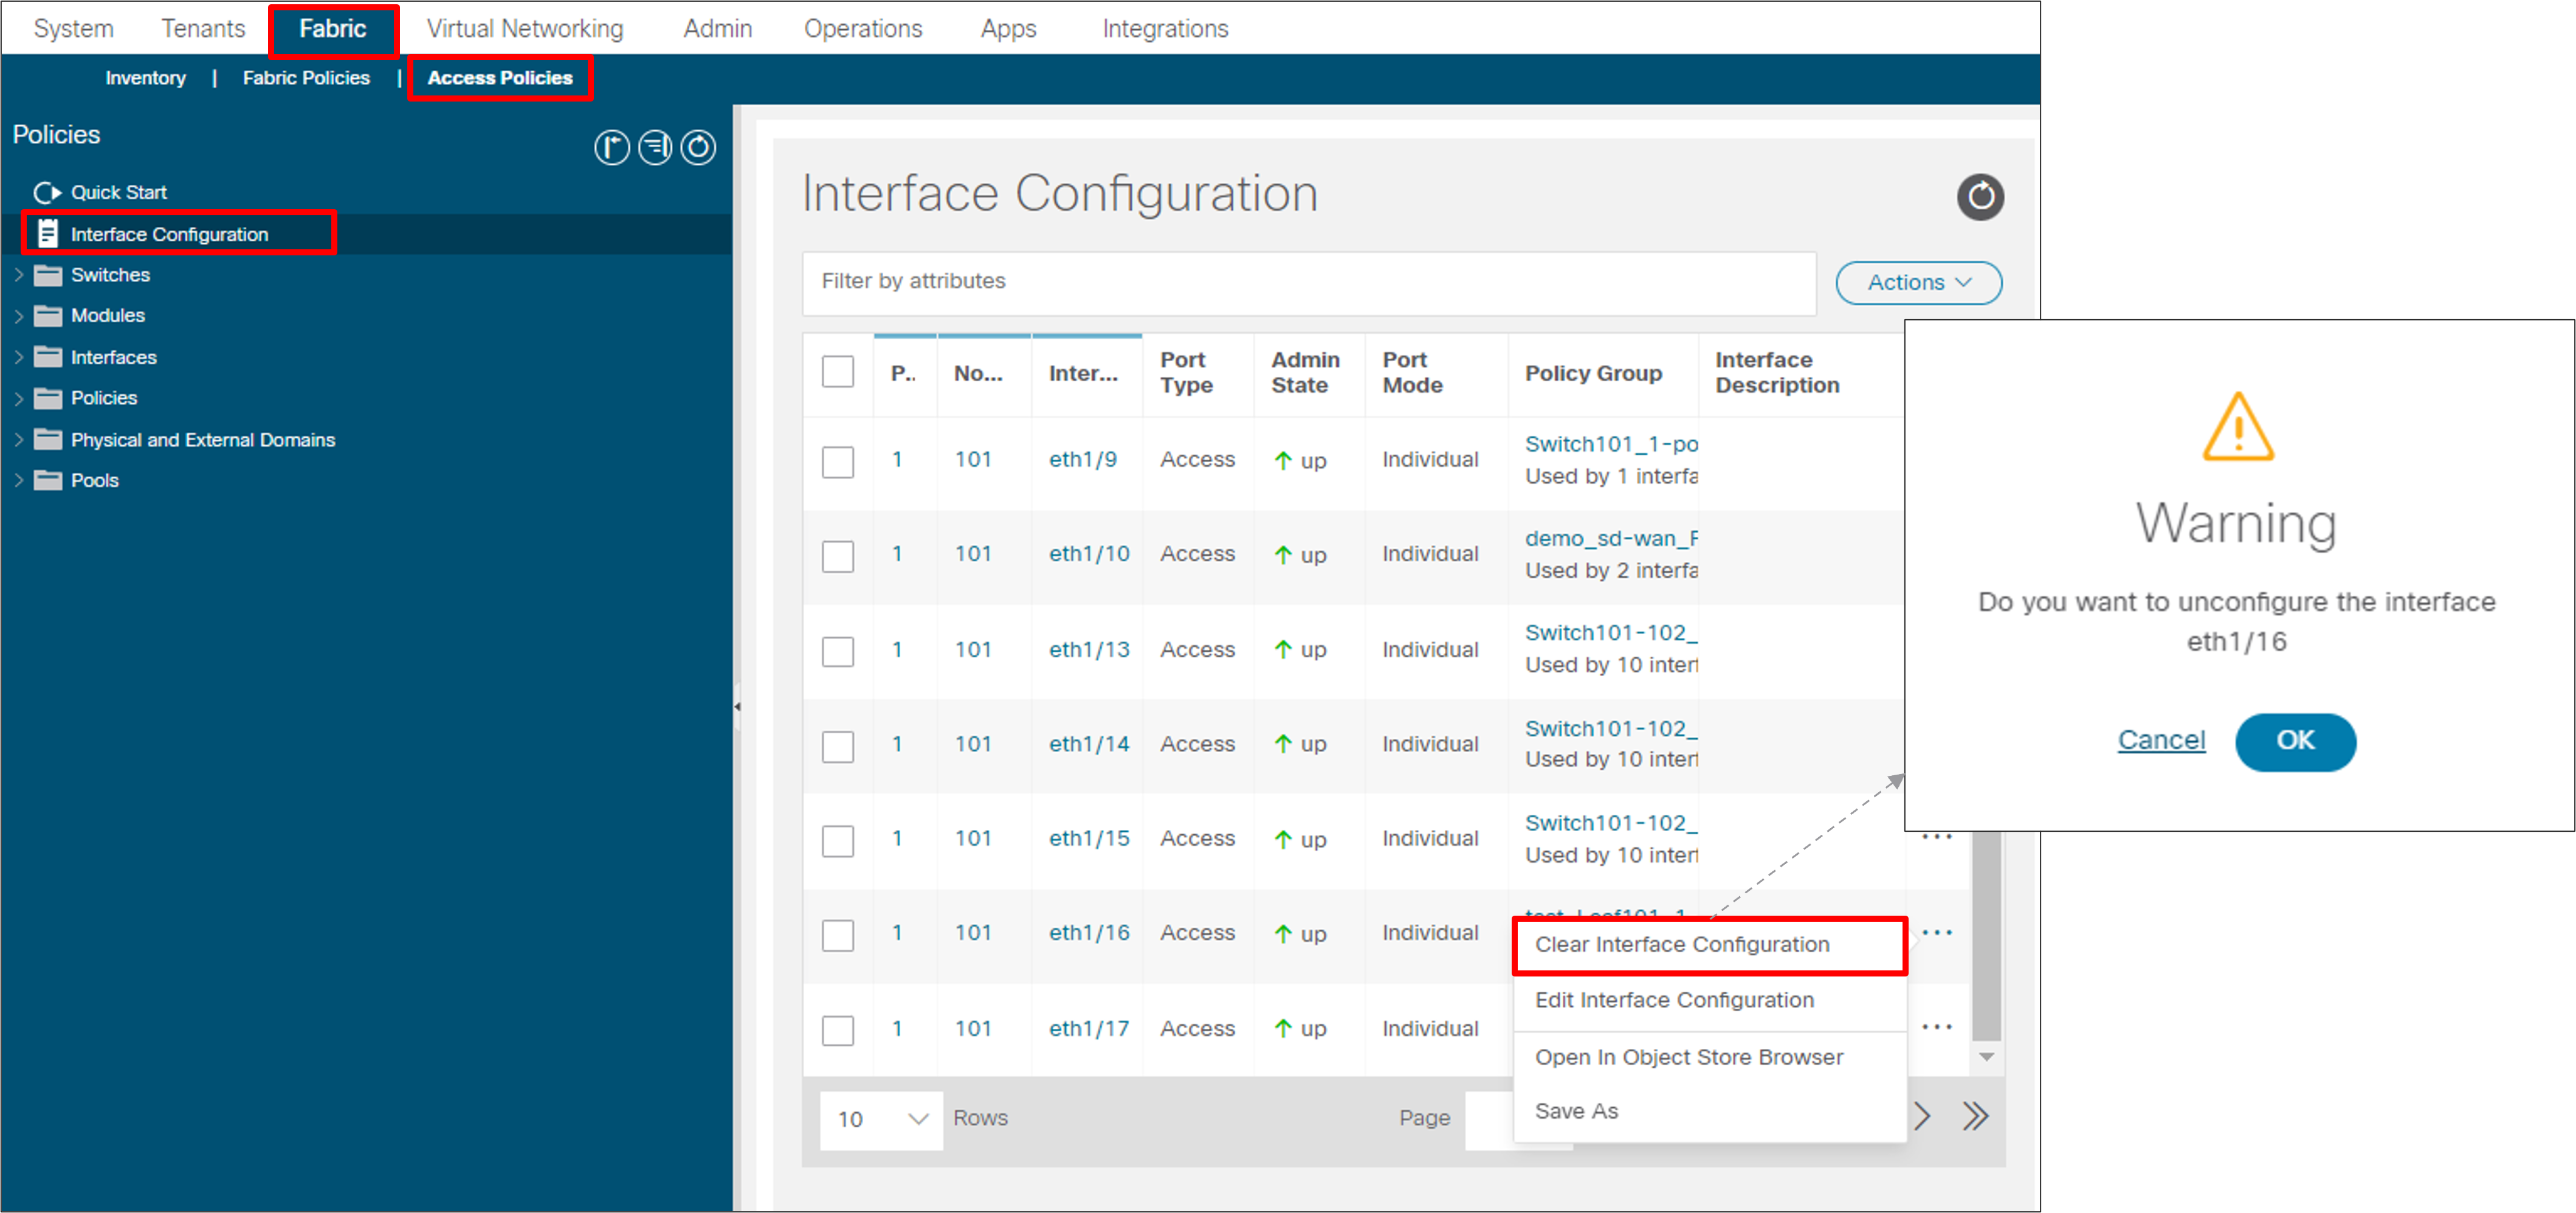Switch to the Fabric Policies tab
The height and width of the screenshot is (1213, 2576).
306,77
